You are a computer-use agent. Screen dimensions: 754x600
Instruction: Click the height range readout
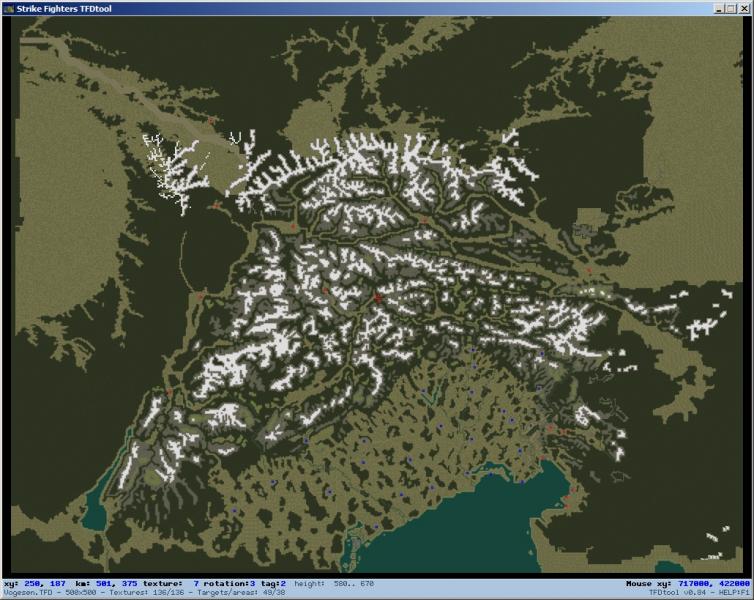click(x=334, y=584)
